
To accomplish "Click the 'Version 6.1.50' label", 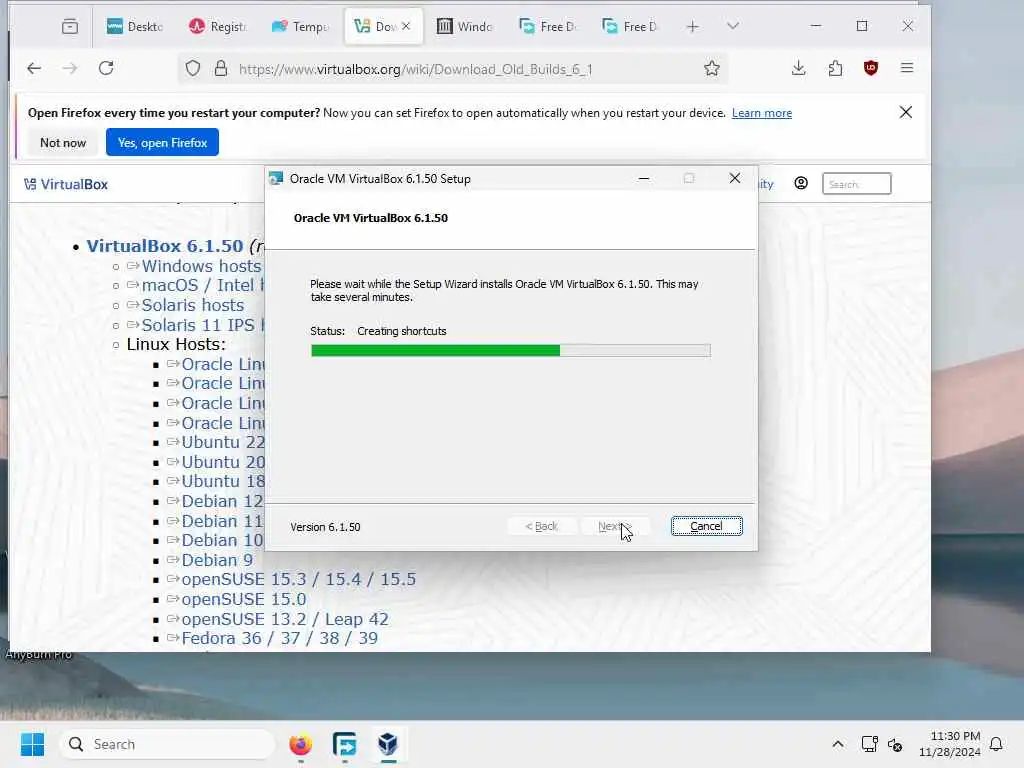I will [x=325, y=527].
